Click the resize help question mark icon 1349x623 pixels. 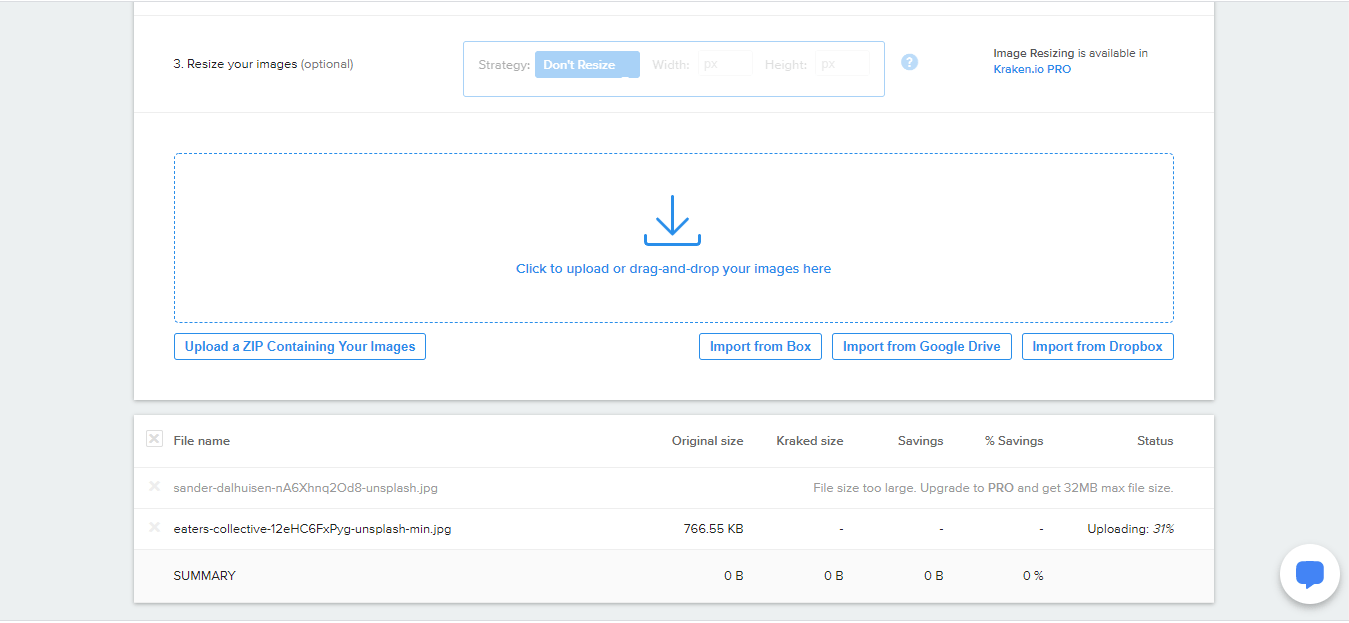(x=909, y=62)
